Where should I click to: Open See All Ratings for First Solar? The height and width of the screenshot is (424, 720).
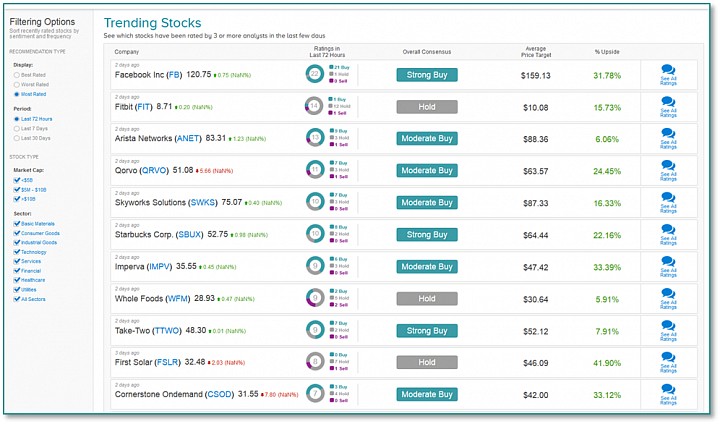point(668,363)
